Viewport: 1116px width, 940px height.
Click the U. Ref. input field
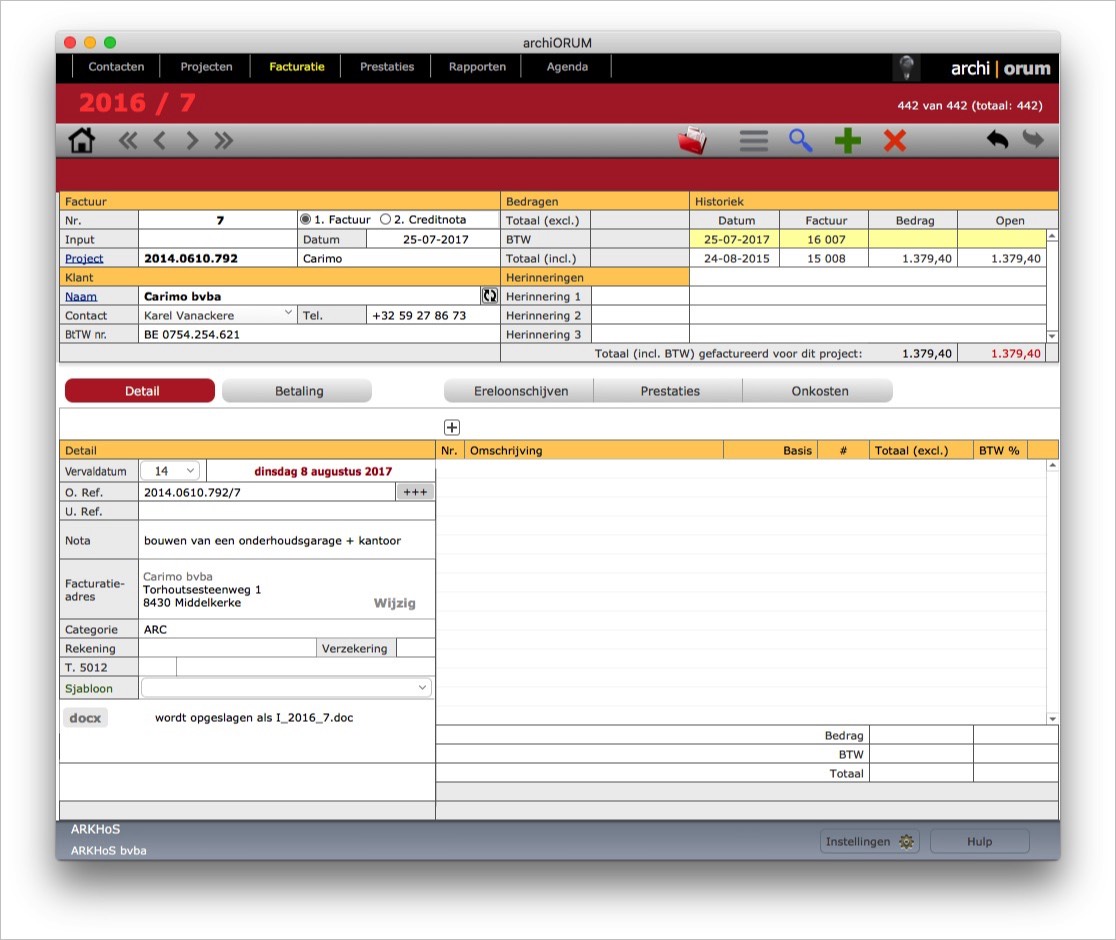click(x=287, y=511)
